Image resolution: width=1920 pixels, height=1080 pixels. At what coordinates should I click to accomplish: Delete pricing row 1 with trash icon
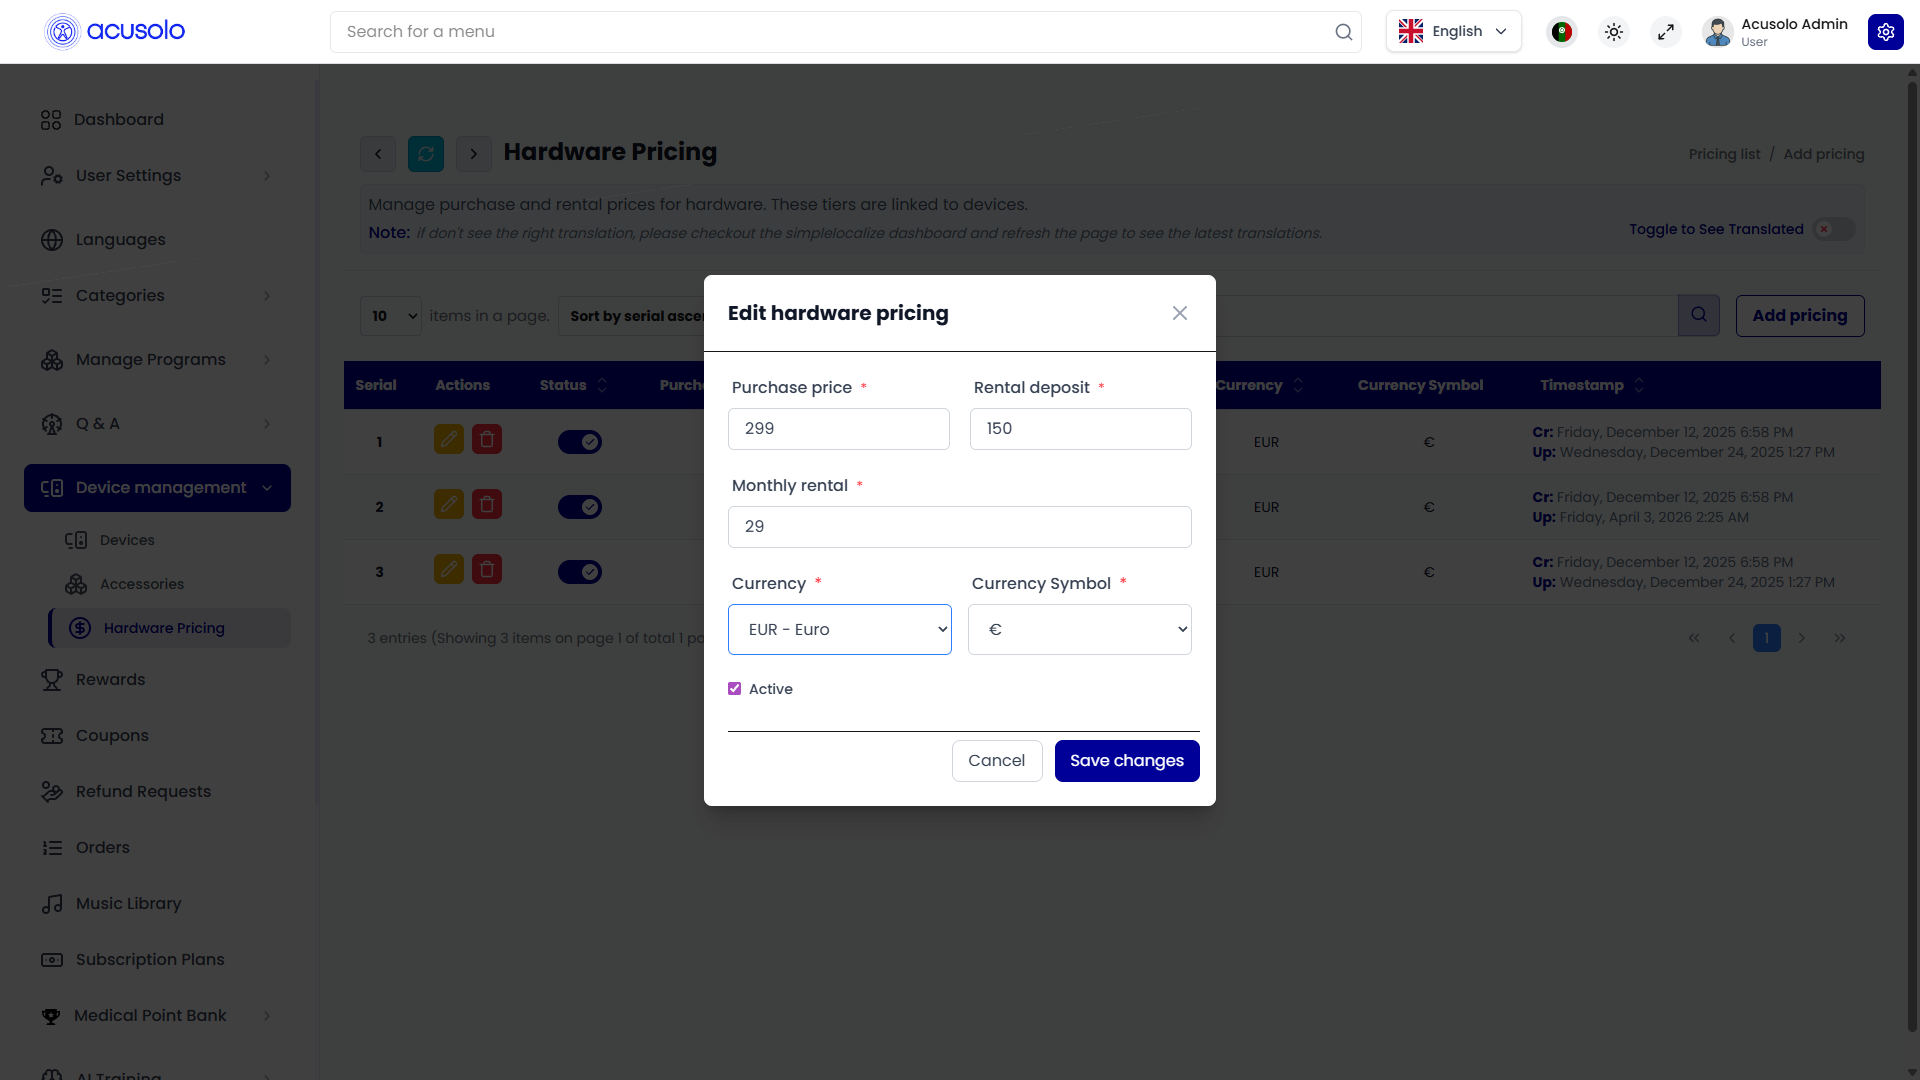pyautogui.click(x=487, y=439)
